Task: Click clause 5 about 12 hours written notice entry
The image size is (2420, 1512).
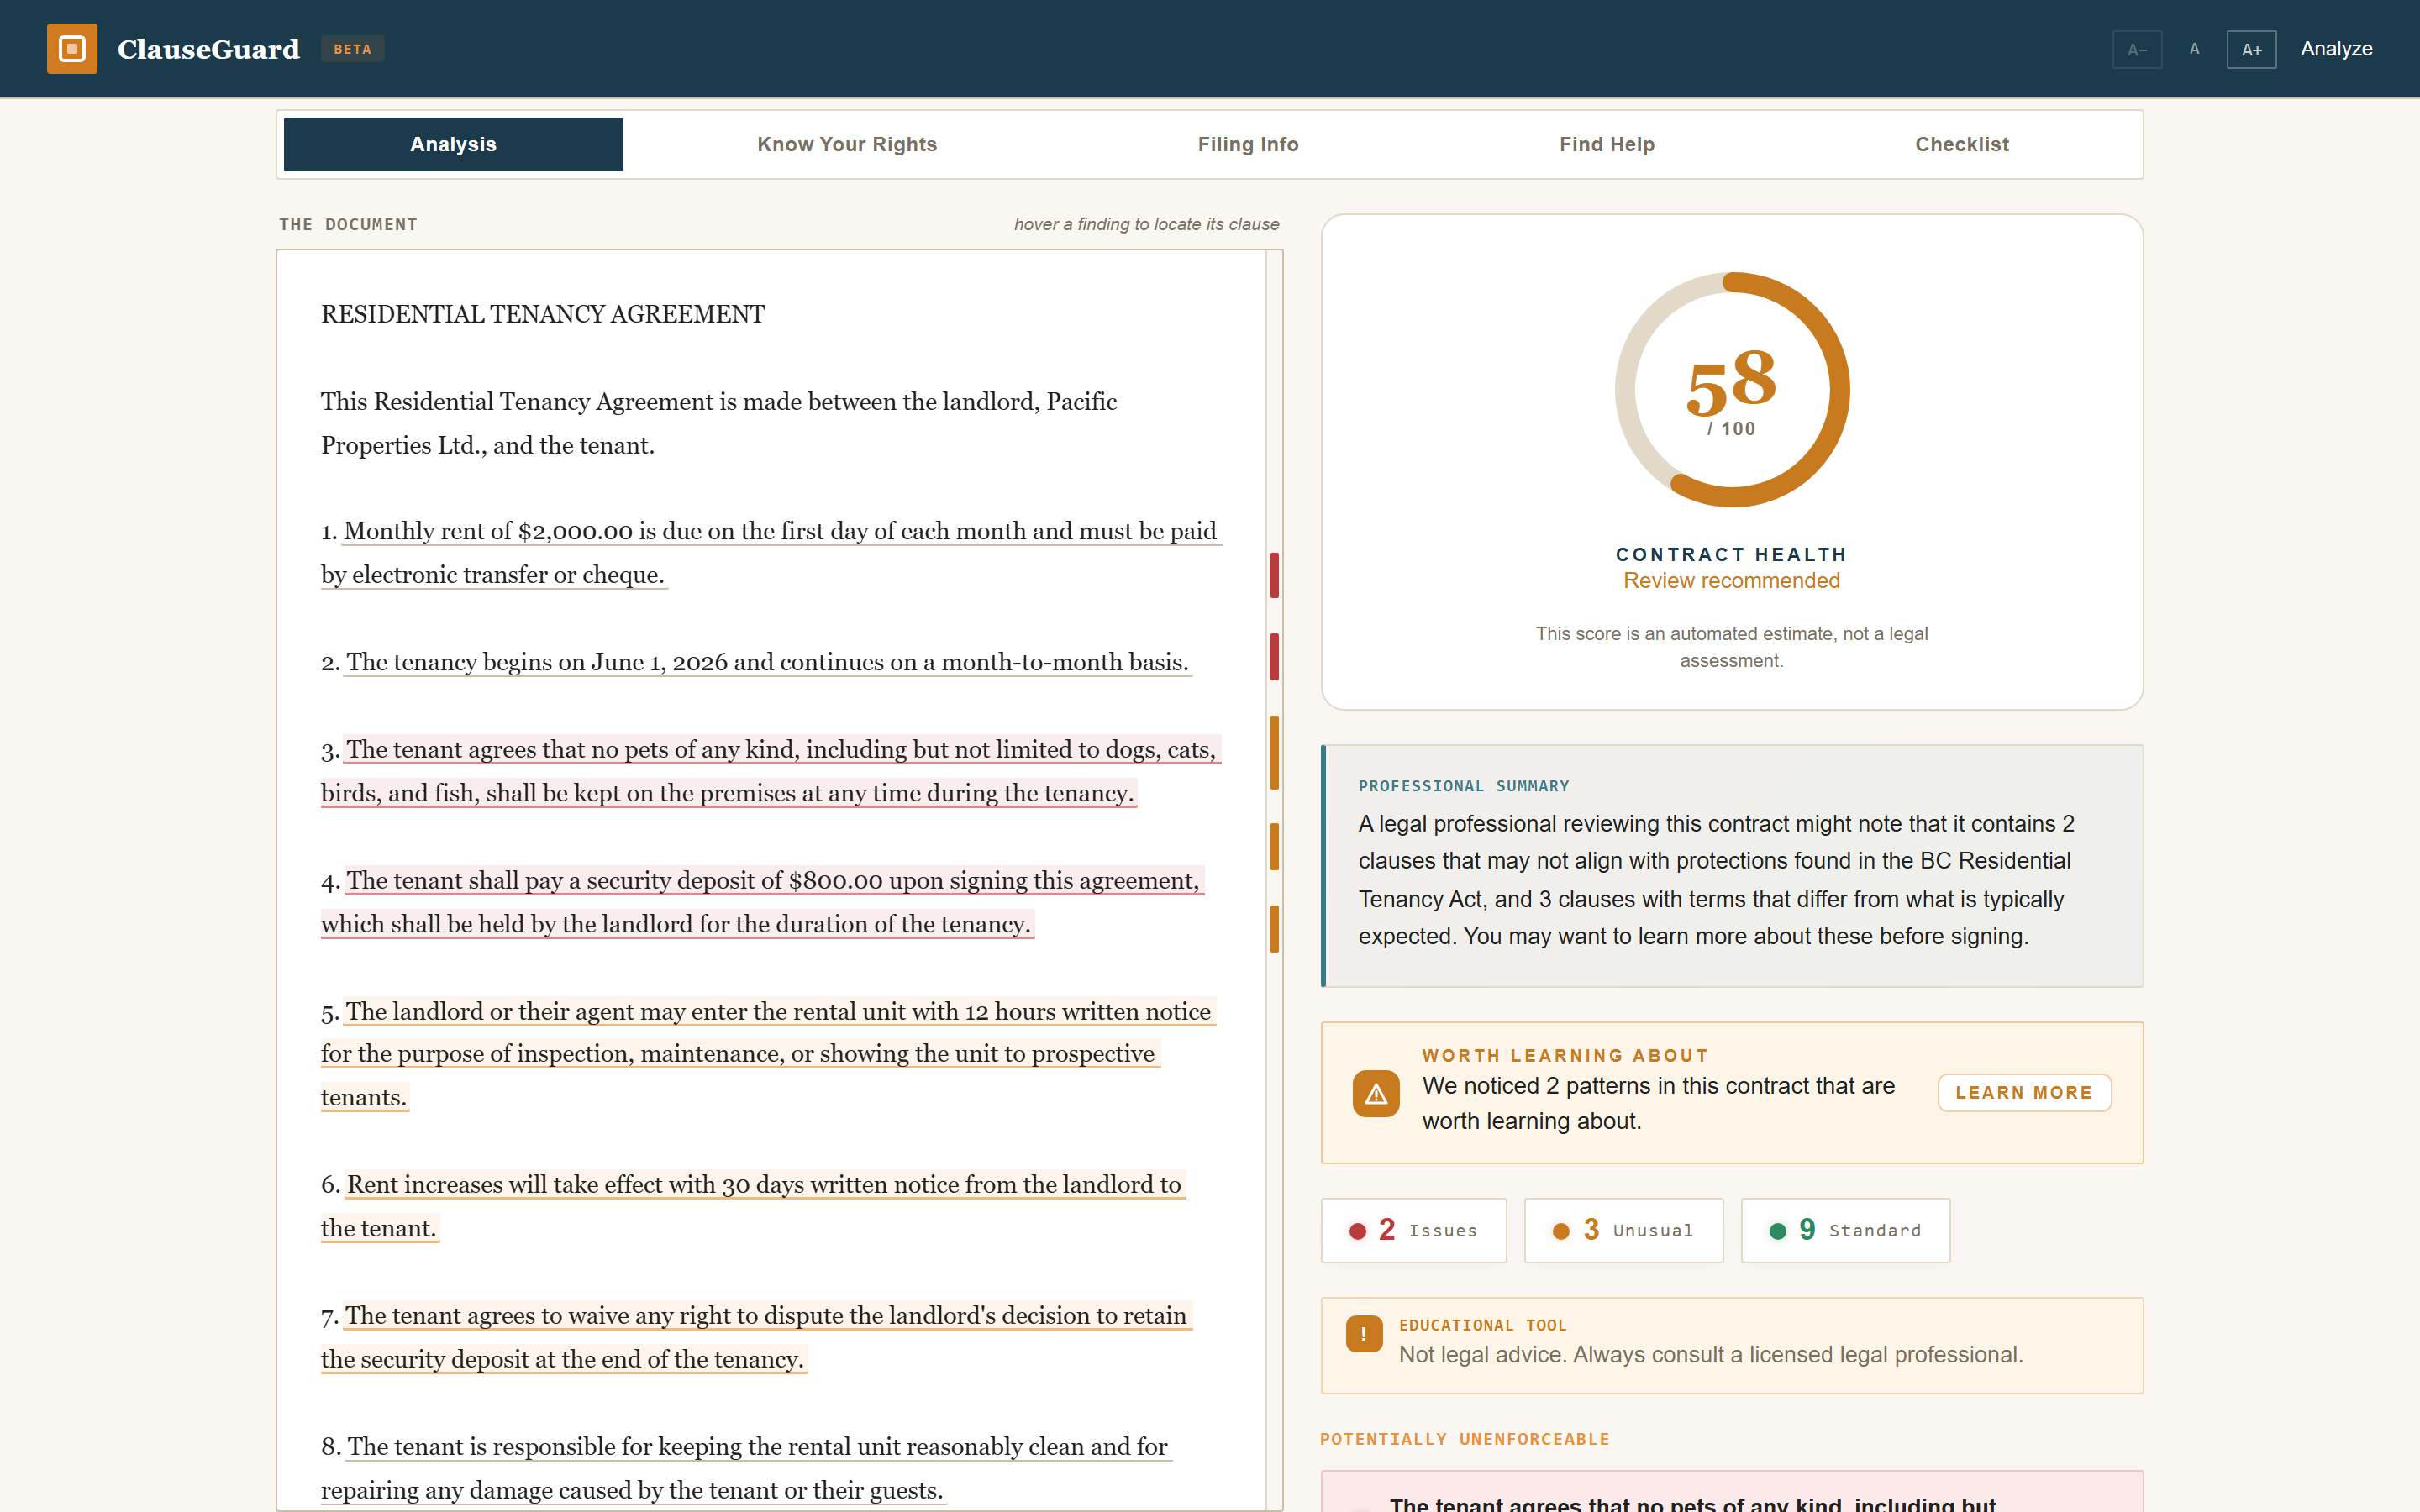Action: (x=768, y=1054)
